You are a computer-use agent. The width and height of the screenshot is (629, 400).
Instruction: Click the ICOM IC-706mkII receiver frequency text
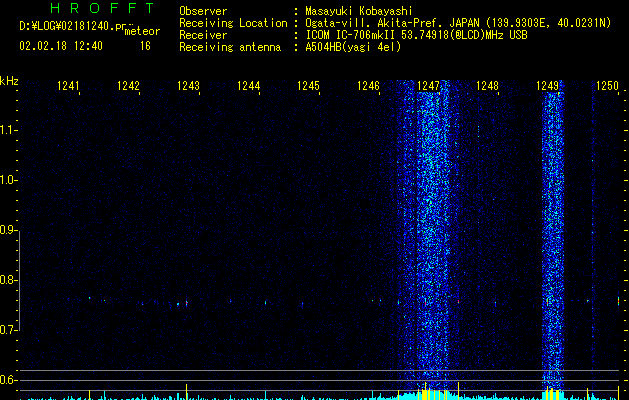(x=416, y=35)
